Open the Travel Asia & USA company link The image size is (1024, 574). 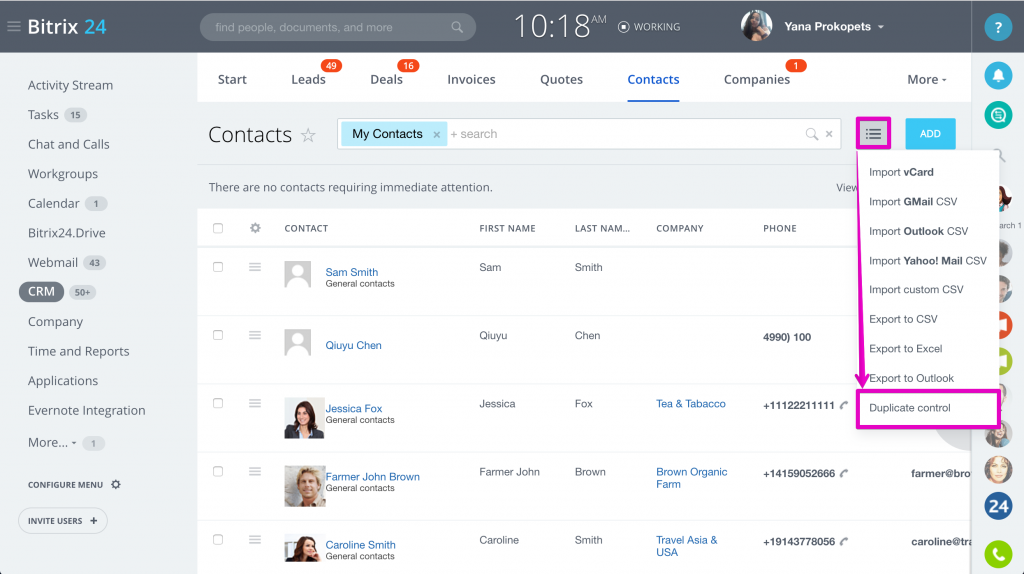[686, 546]
